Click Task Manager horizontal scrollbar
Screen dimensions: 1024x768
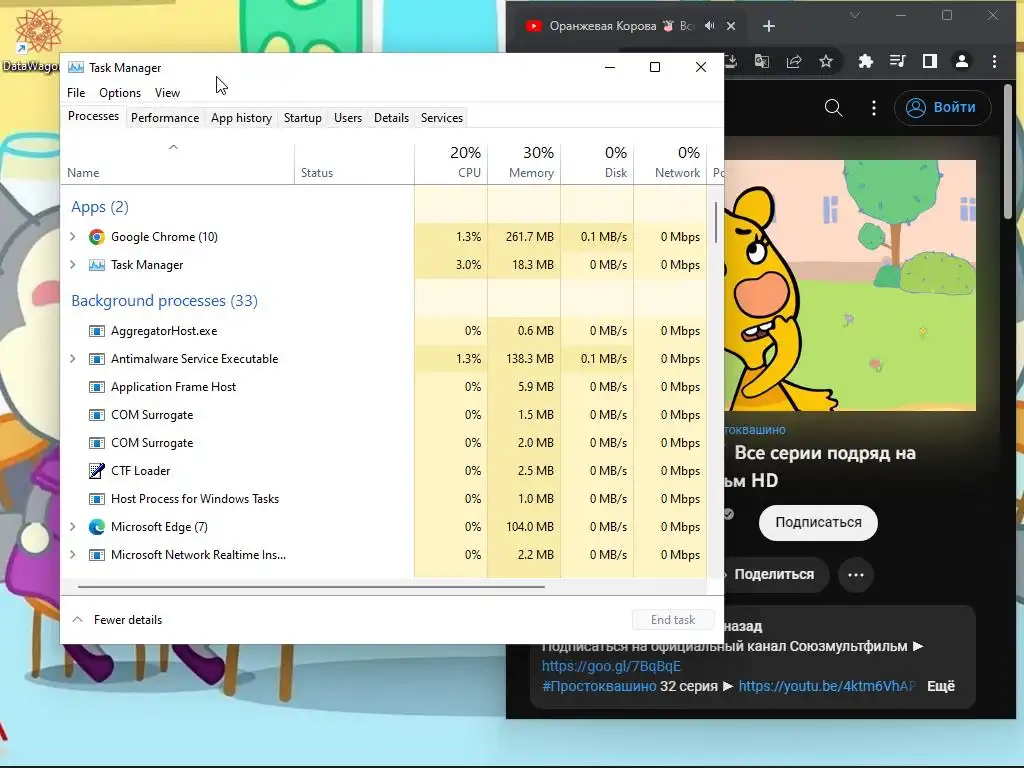311,587
